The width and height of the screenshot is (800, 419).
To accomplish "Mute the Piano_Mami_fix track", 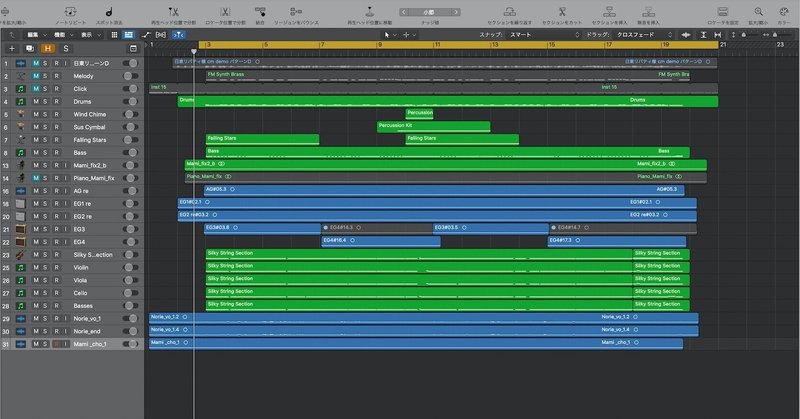I will point(36,178).
